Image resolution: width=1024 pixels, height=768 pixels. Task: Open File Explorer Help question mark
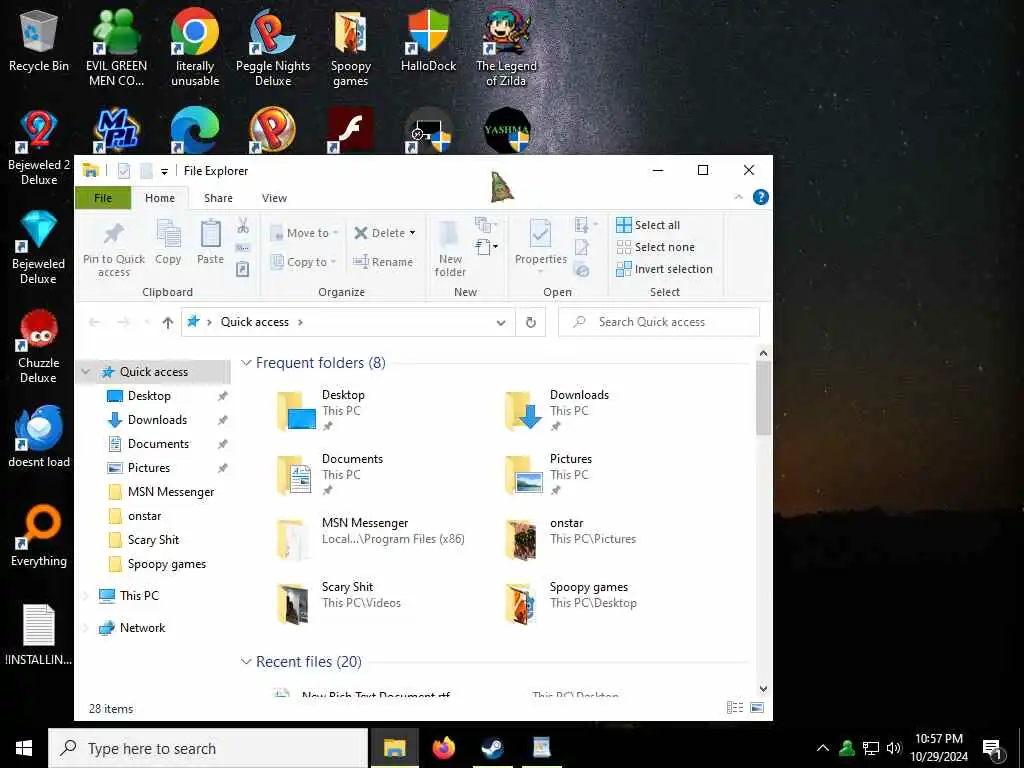(x=760, y=197)
